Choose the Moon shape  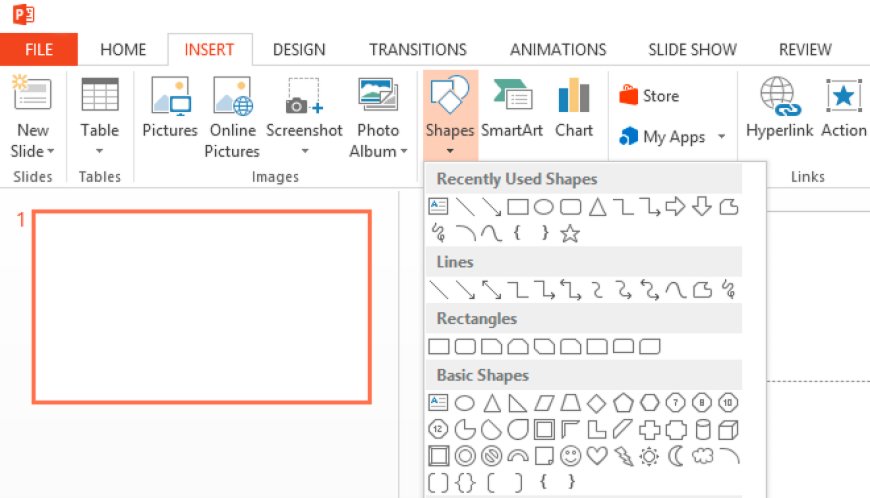tap(675, 457)
